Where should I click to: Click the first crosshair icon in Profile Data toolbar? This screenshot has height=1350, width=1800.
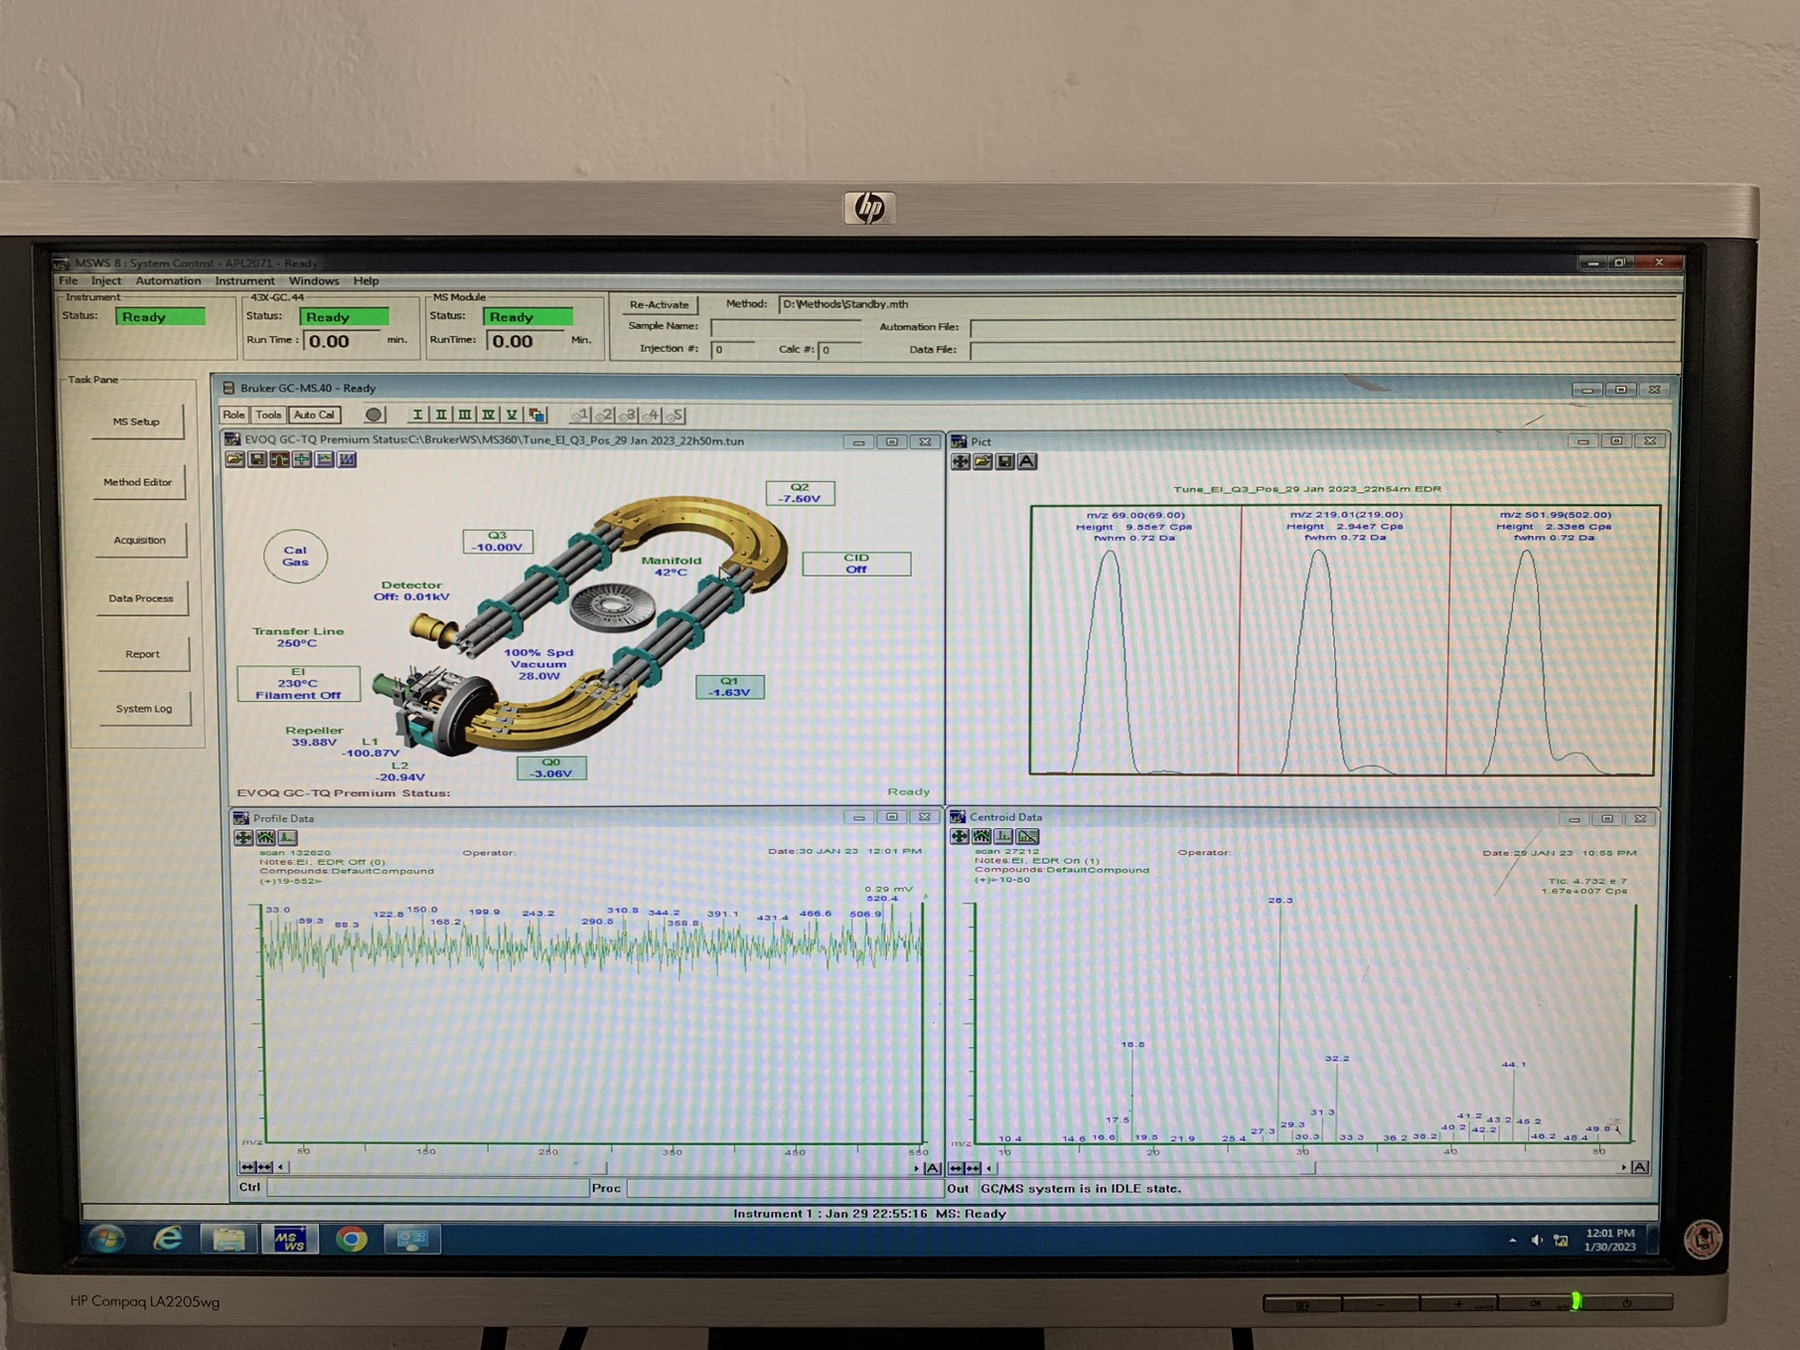coord(243,838)
